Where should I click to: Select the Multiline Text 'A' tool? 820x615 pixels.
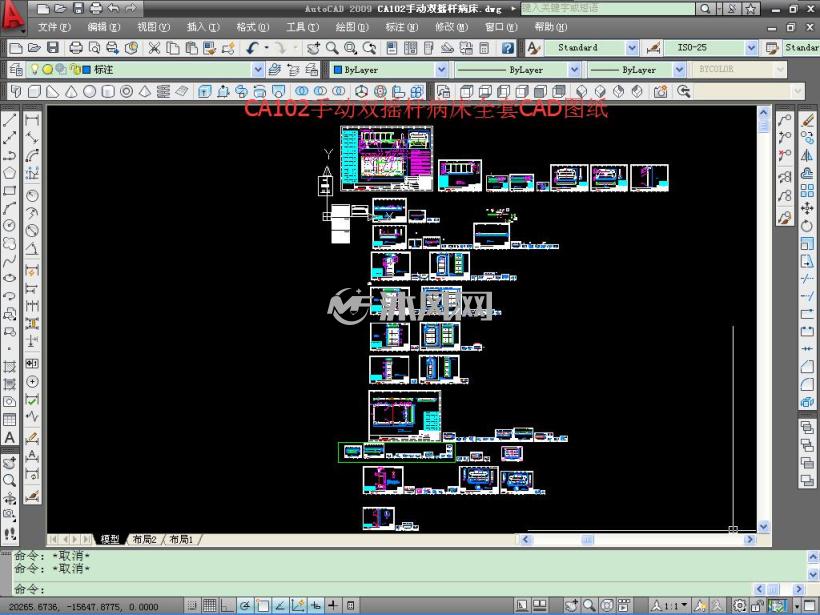(9, 437)
